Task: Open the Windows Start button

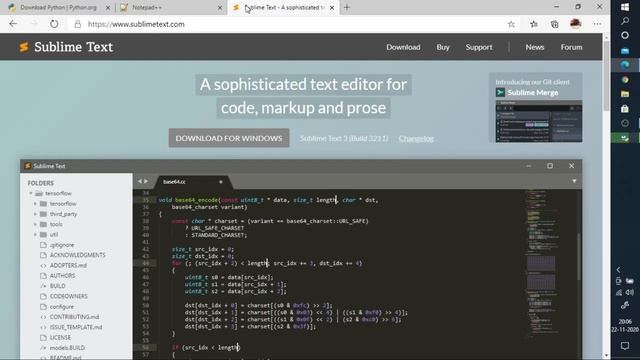Action: pyautogui.click(x=625, y=7)
